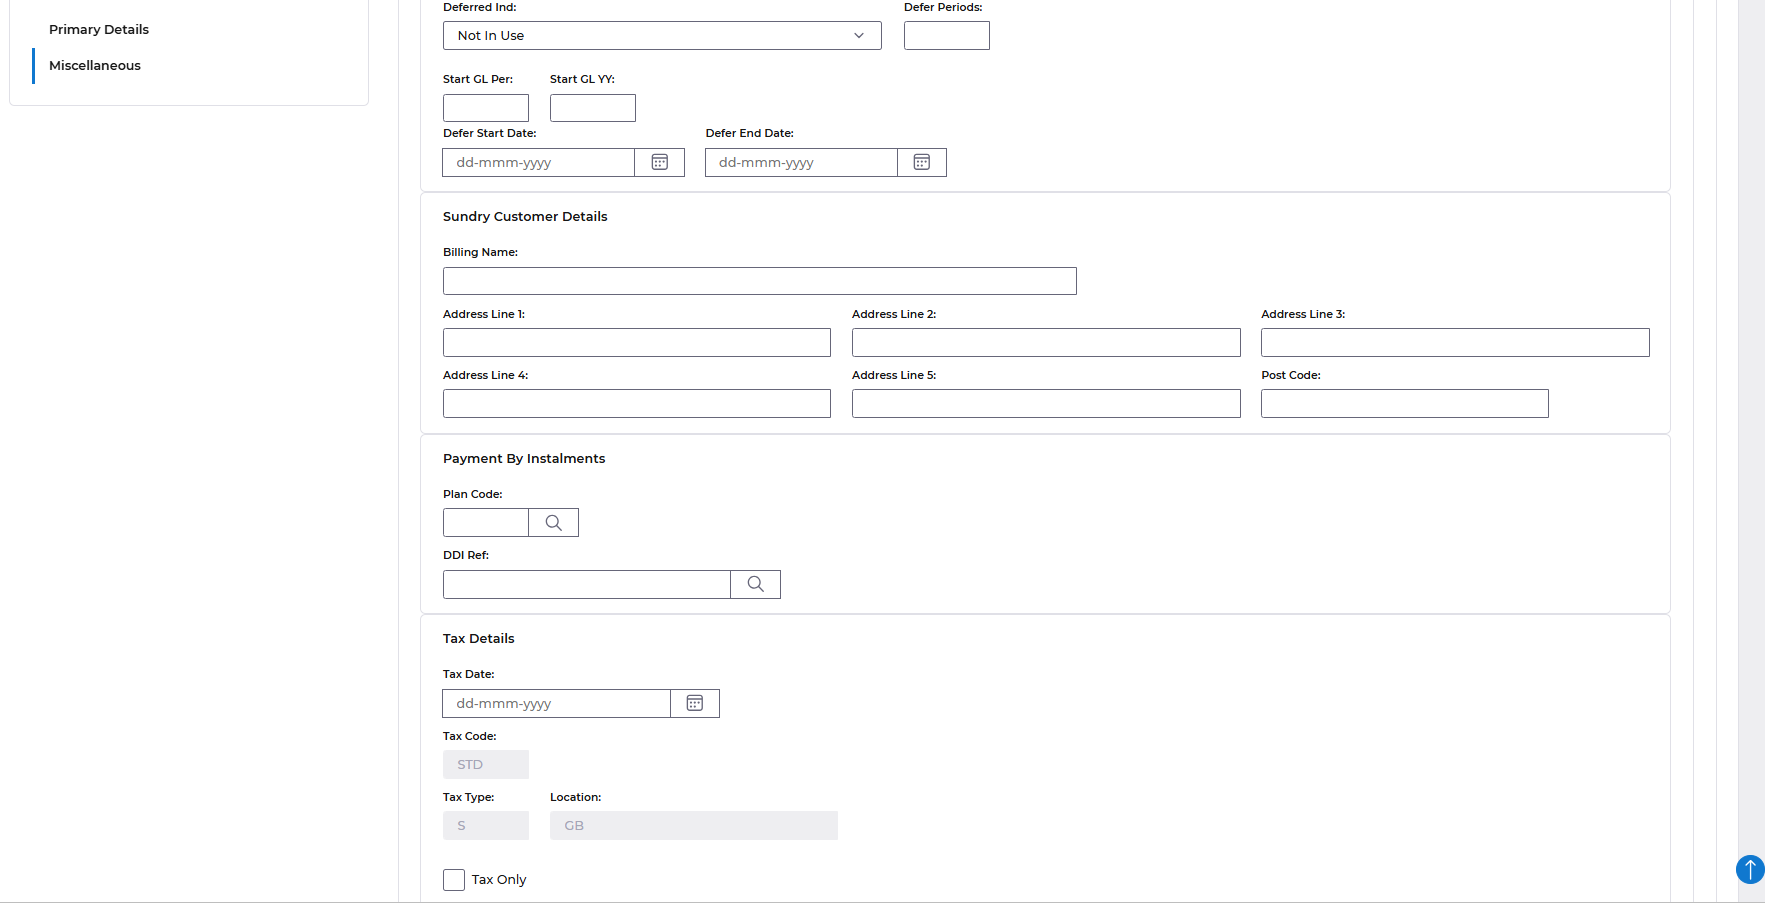The image size is (1765, 903).
Task: Enable the Tax Only checkbox
Action: (x=454, y=880)
